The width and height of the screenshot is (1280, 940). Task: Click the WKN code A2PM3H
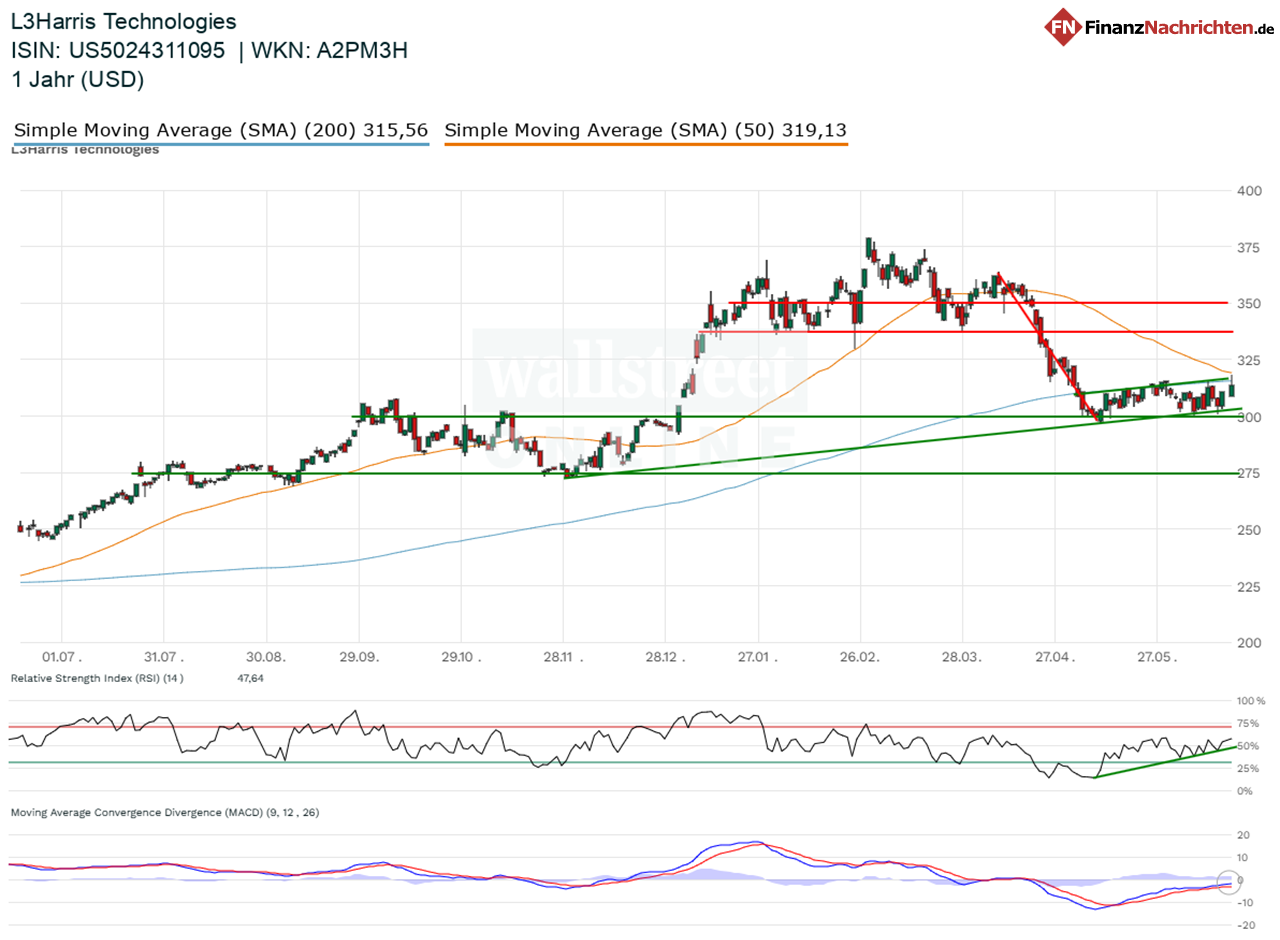click(362, 51)
